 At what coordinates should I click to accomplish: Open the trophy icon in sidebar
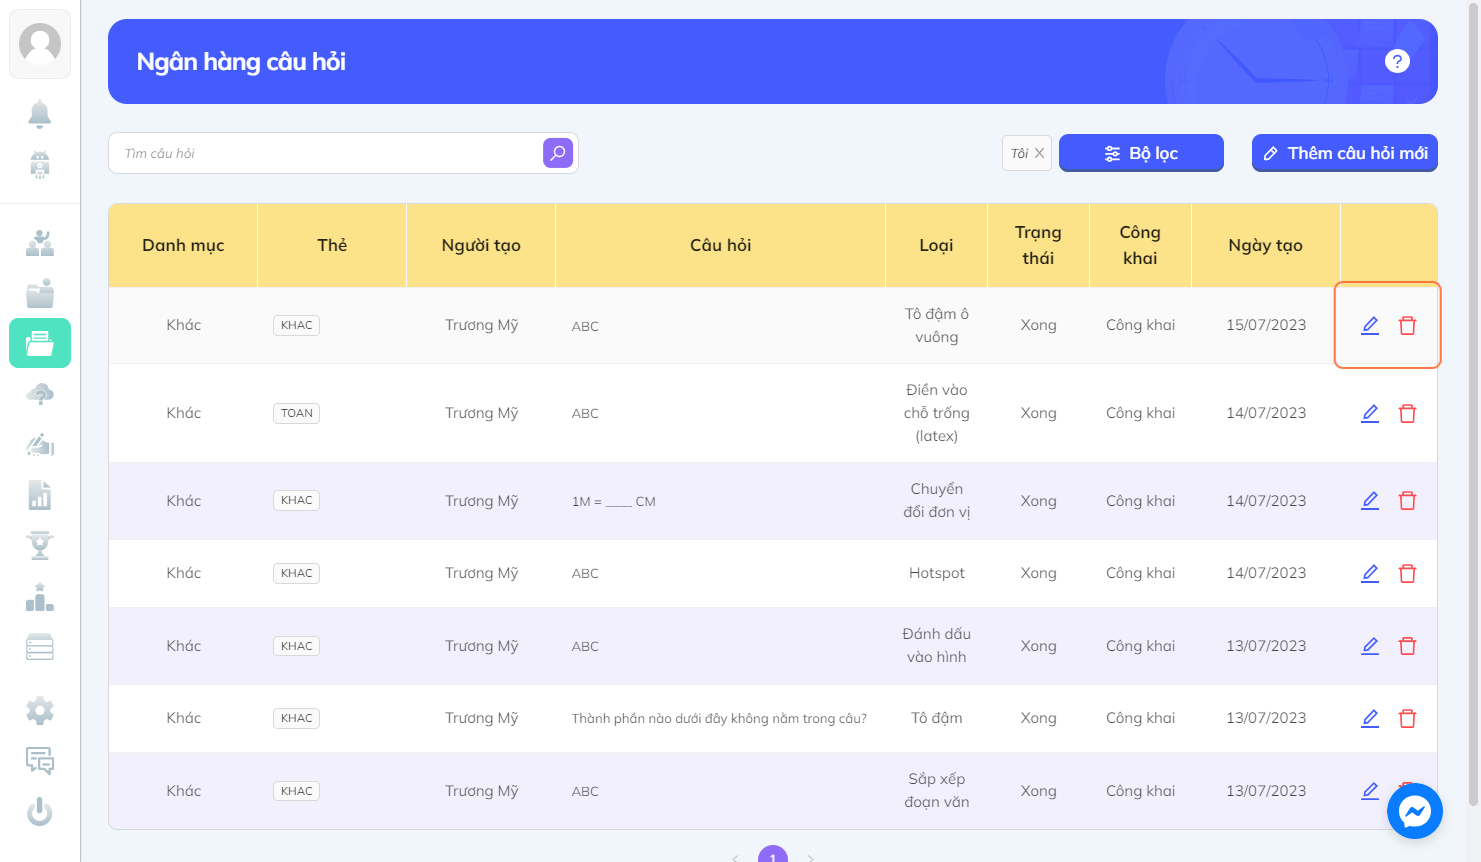coord(40,545)
